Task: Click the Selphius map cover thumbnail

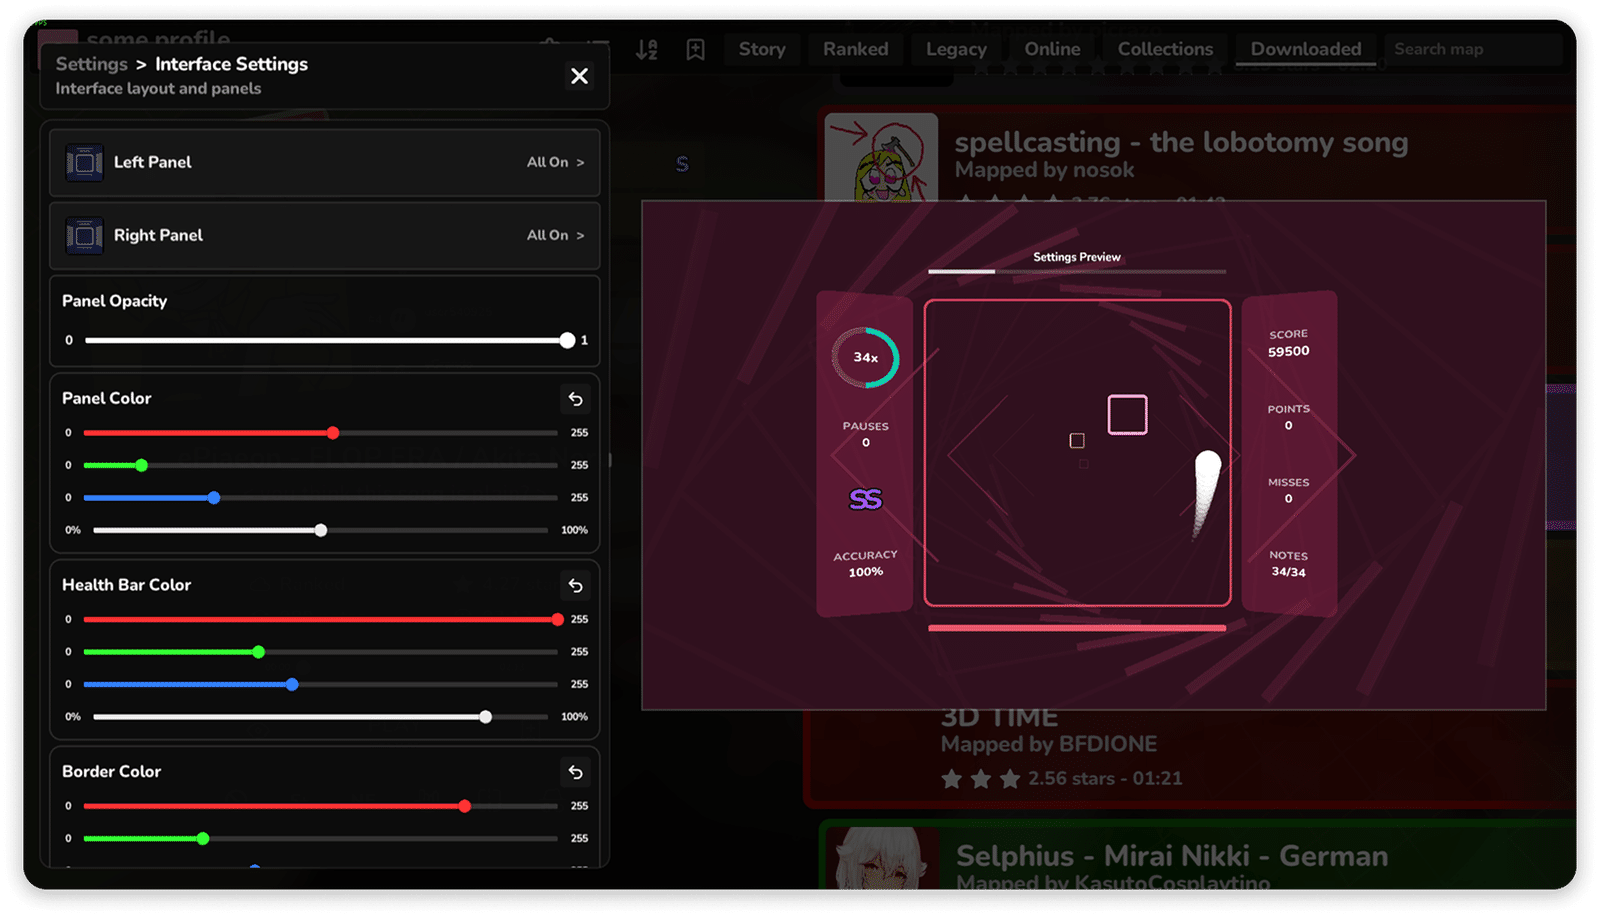Action: click(x=882, y=858)
